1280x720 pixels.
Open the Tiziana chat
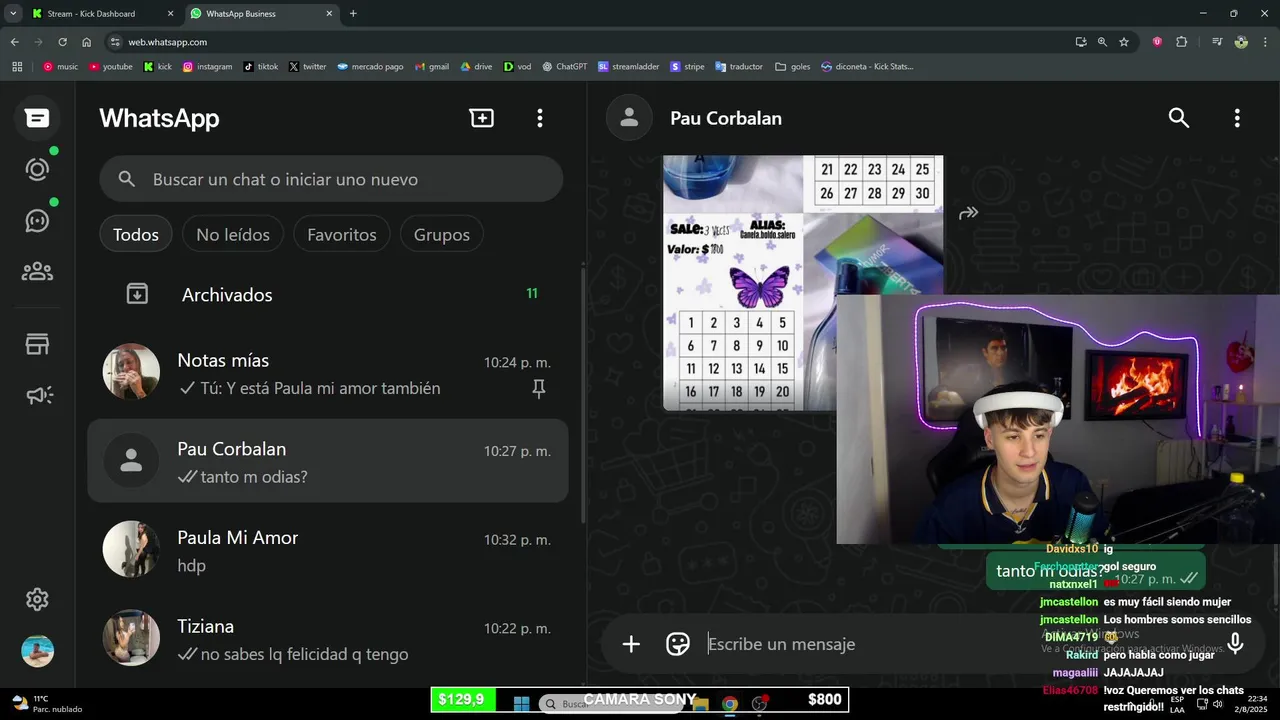coord(328,638)
